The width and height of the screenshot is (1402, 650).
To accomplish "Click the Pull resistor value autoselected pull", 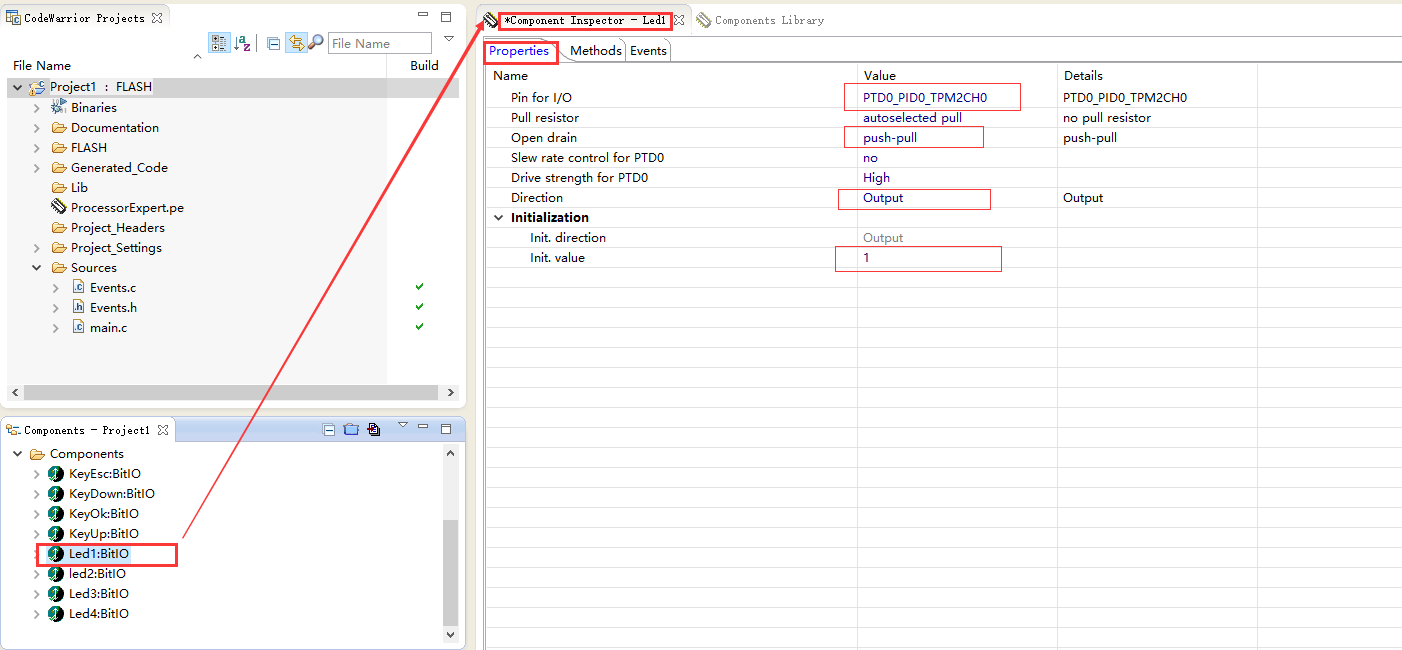I will pyautogui.click(x=912, y=118).
